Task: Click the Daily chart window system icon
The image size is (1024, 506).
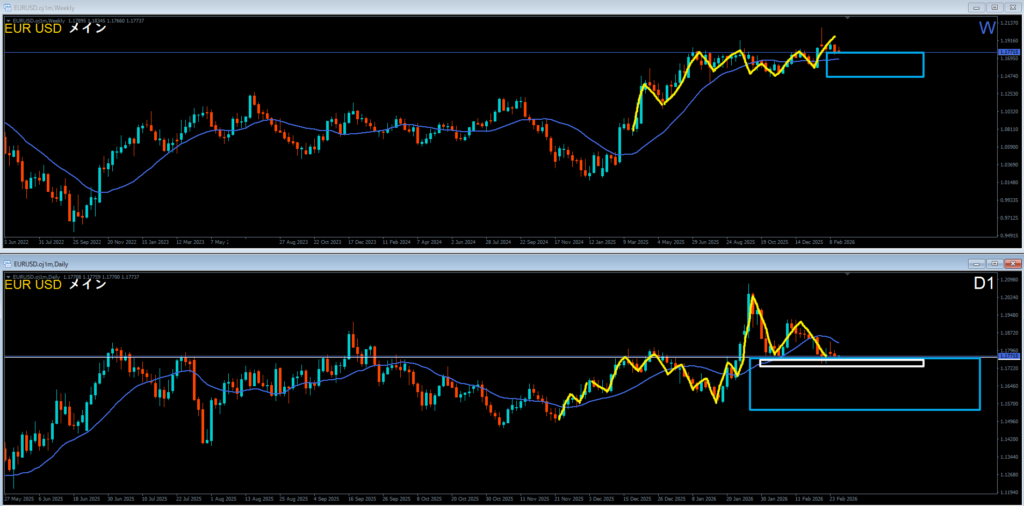Action: [9, 262]
